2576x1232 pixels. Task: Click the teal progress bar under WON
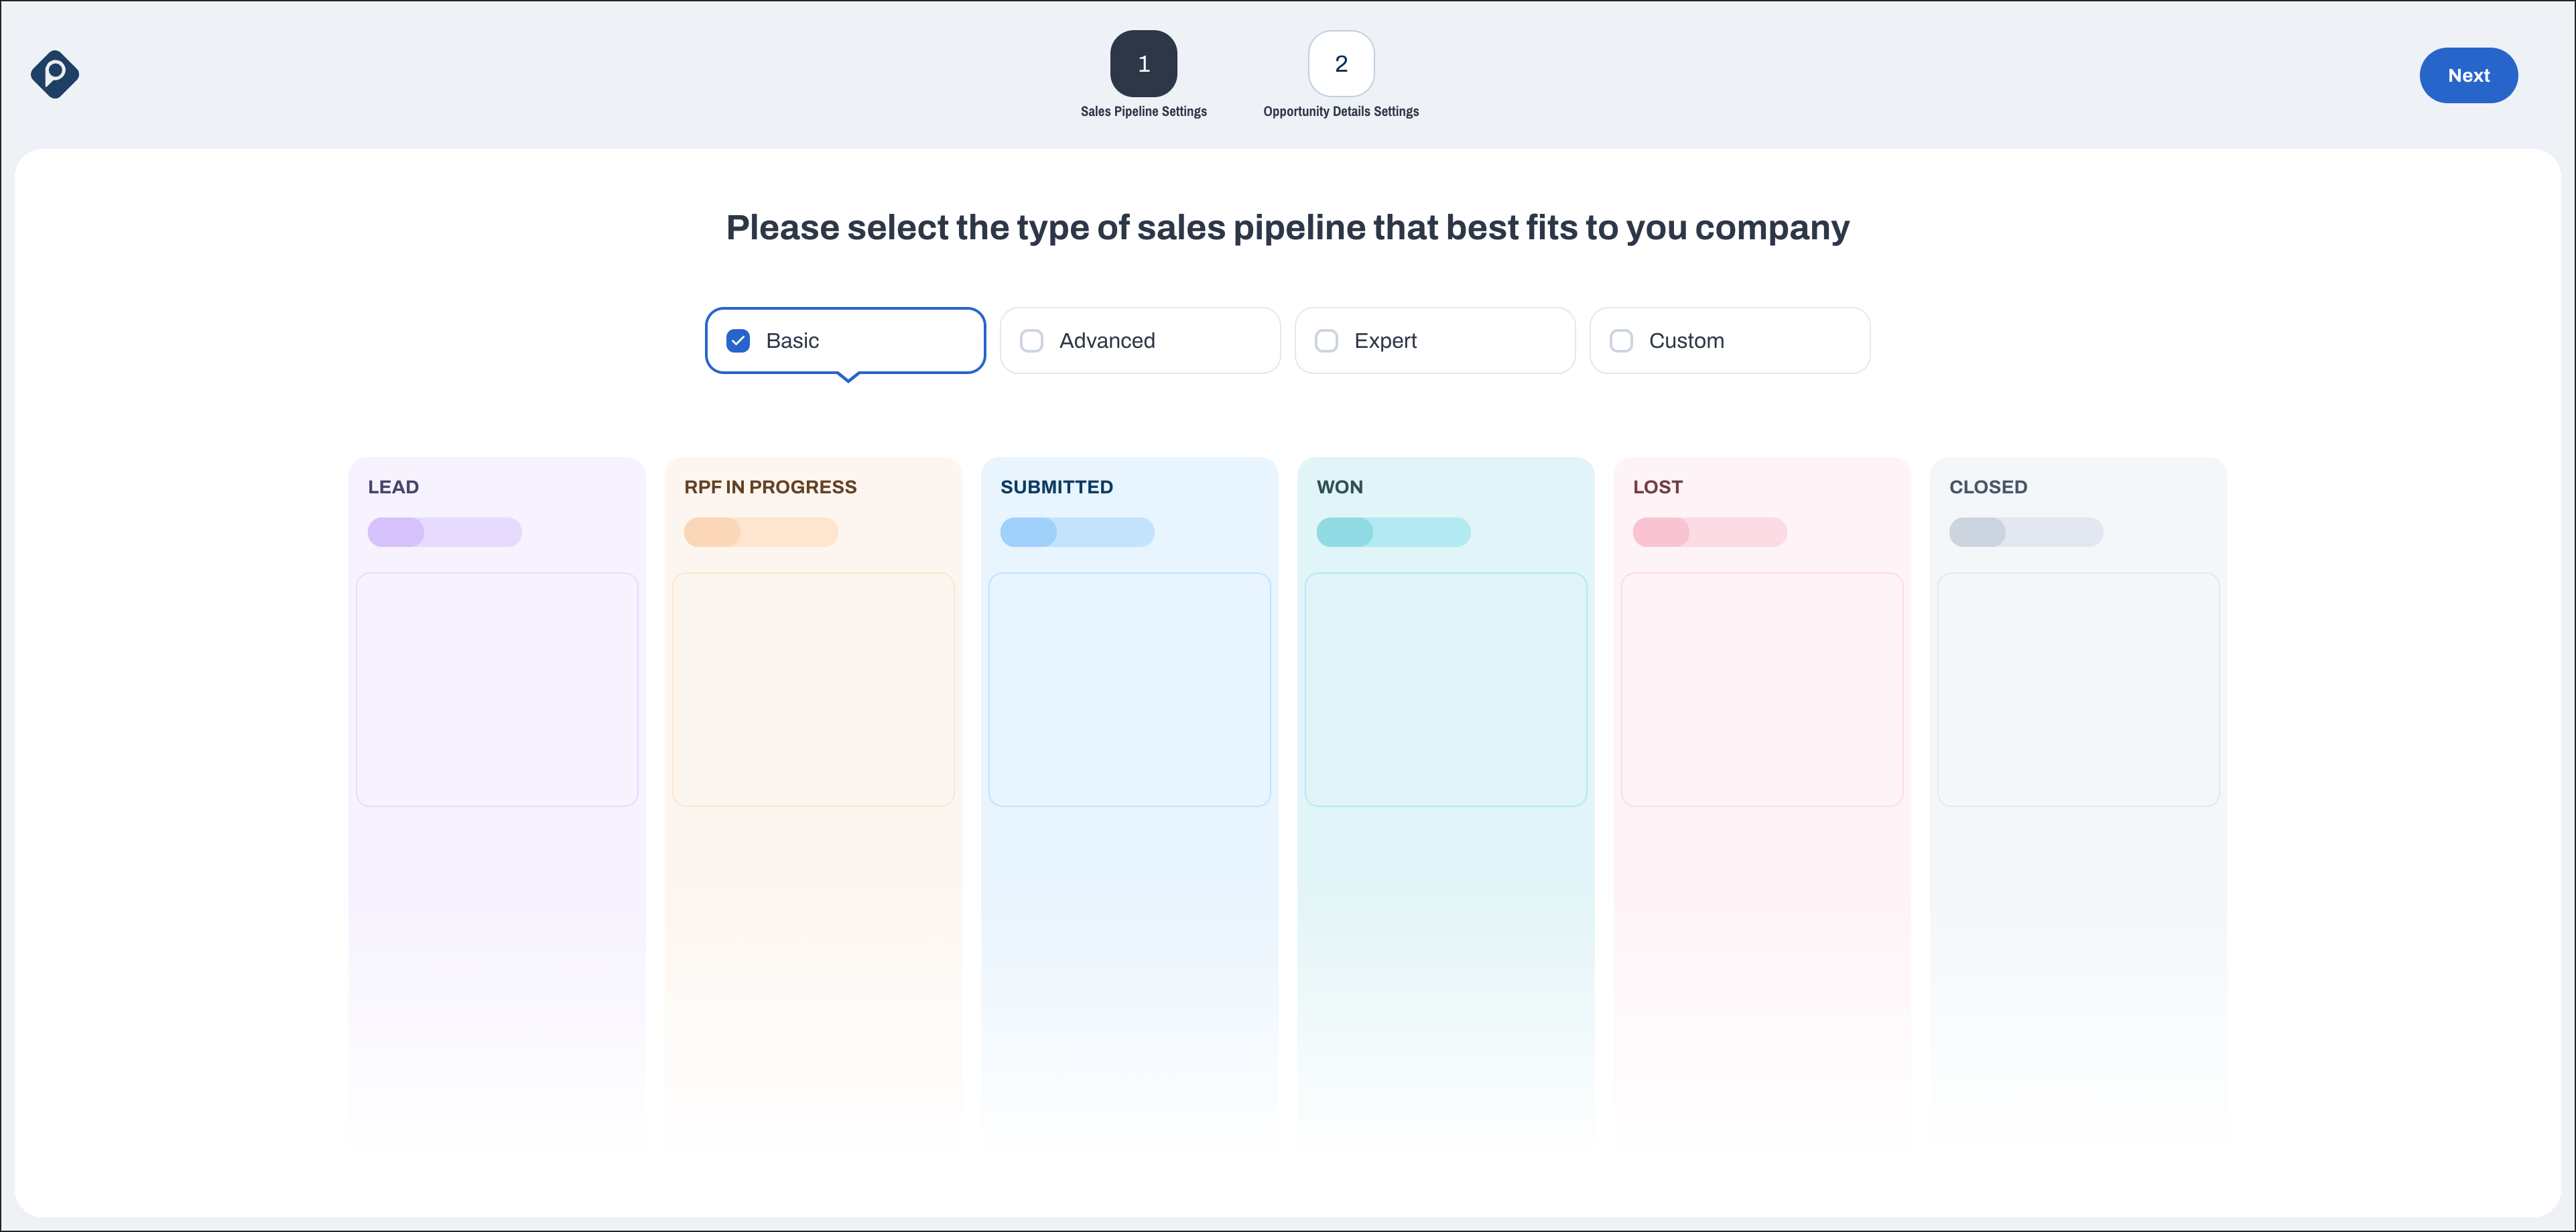[x=1394, y=532]
